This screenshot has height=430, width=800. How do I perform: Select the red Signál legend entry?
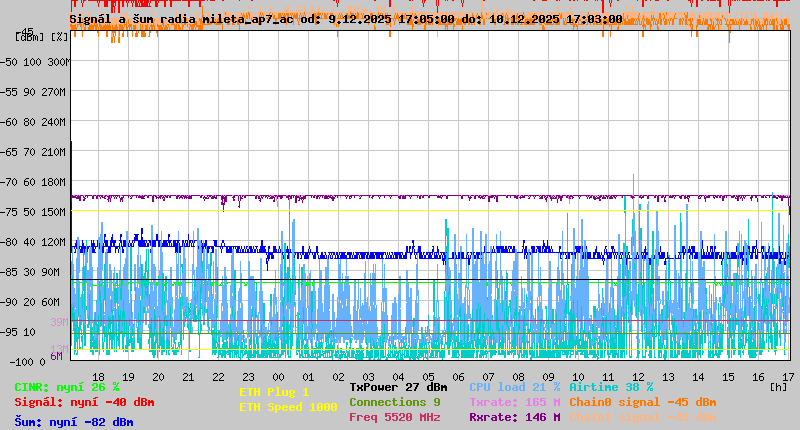[84, 402]
